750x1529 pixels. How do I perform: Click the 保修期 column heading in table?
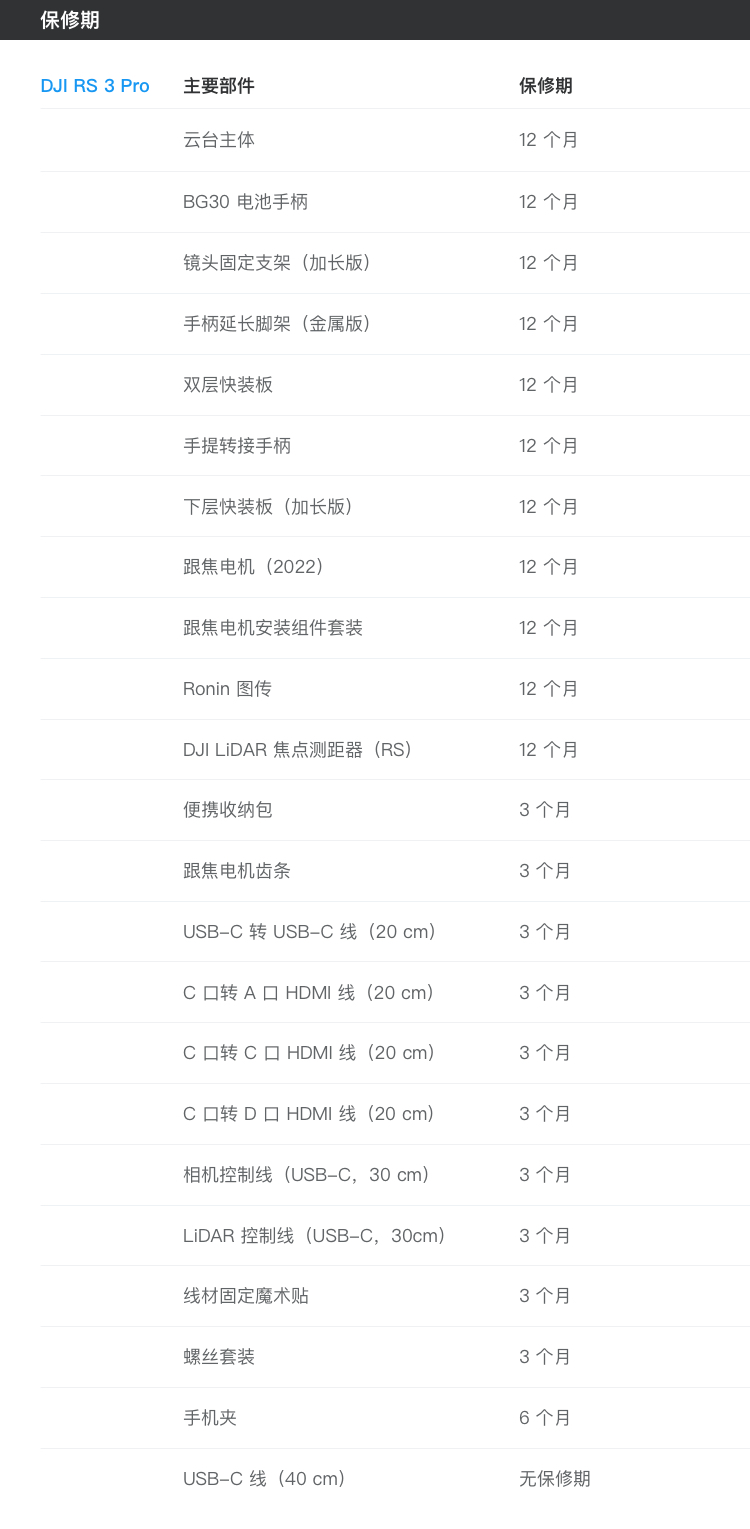[x=546, y=86]
